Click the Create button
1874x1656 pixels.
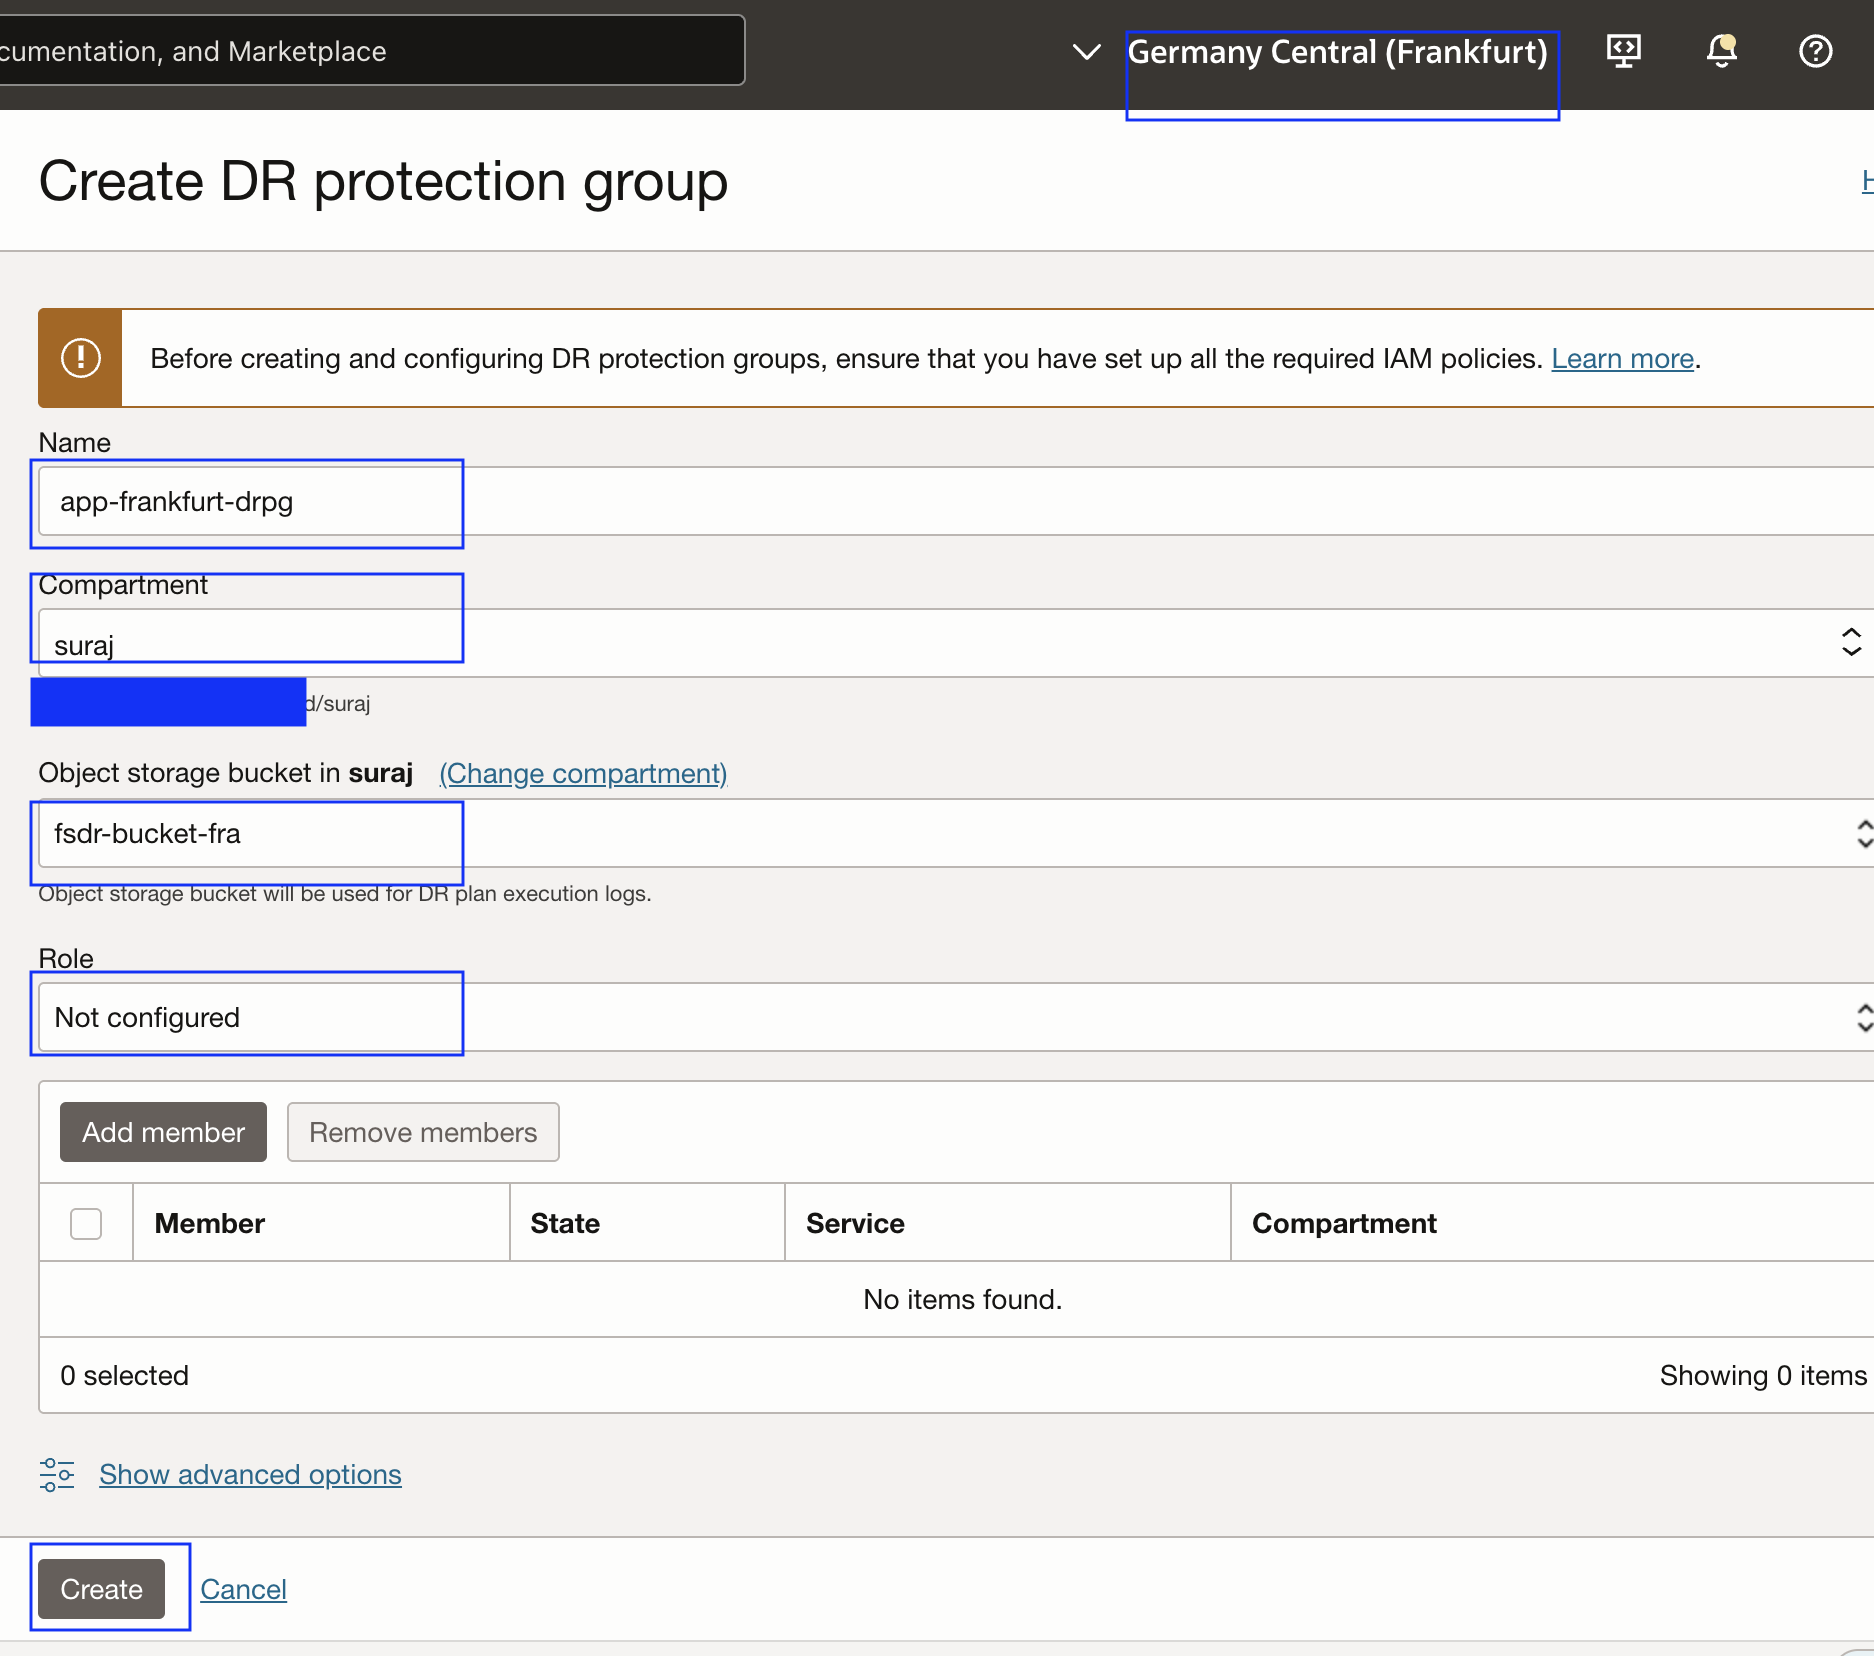pos(101,1589)
